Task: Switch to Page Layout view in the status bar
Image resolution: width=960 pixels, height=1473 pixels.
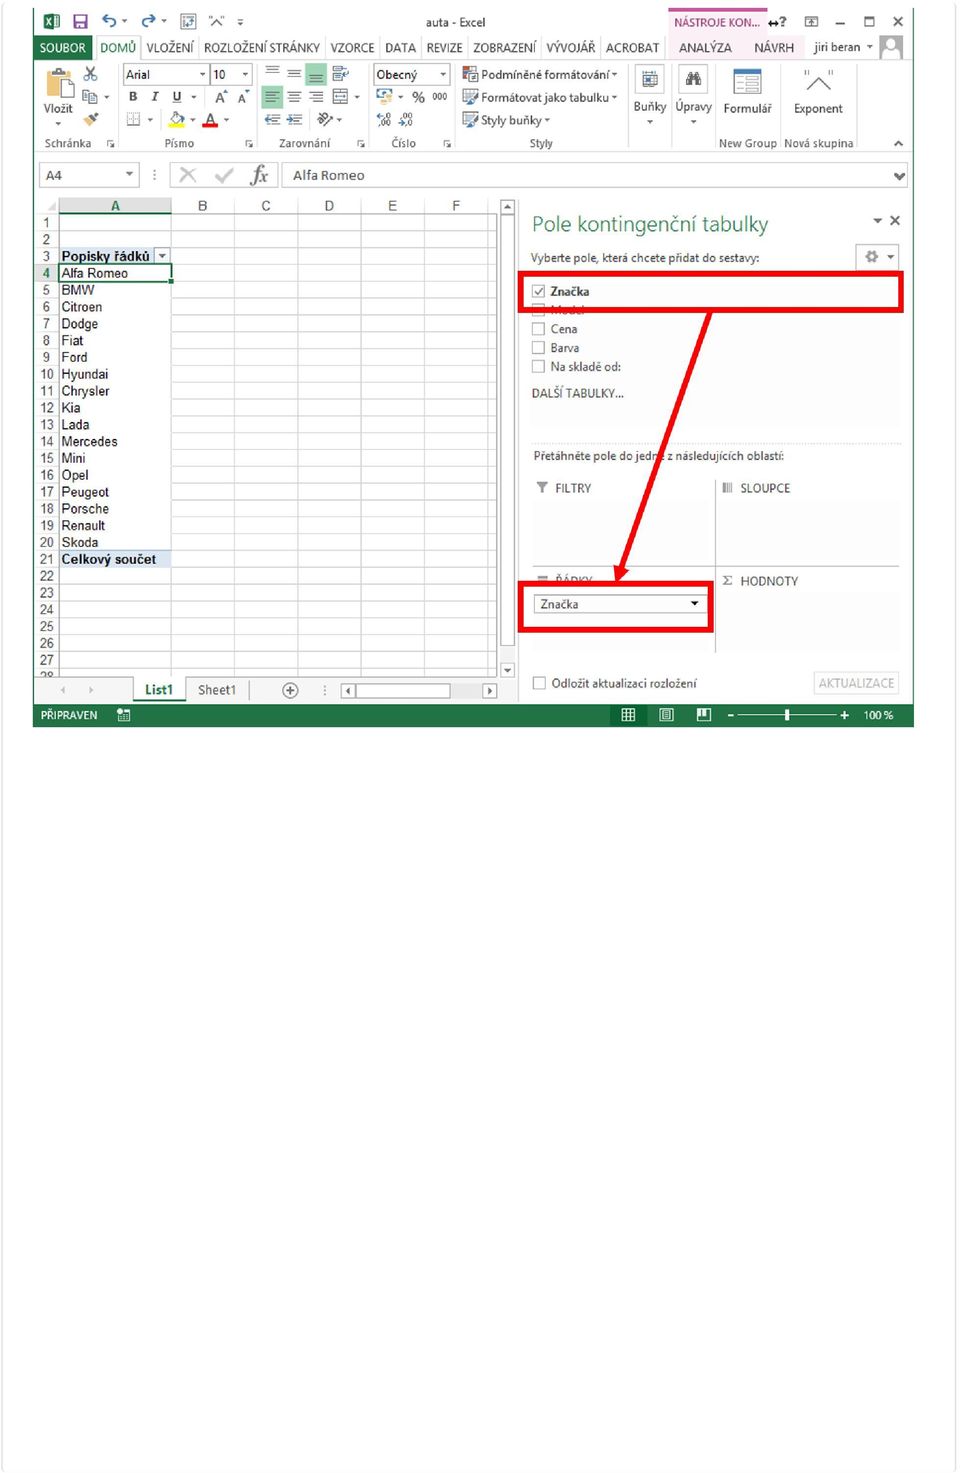Action: click(666, 715)
